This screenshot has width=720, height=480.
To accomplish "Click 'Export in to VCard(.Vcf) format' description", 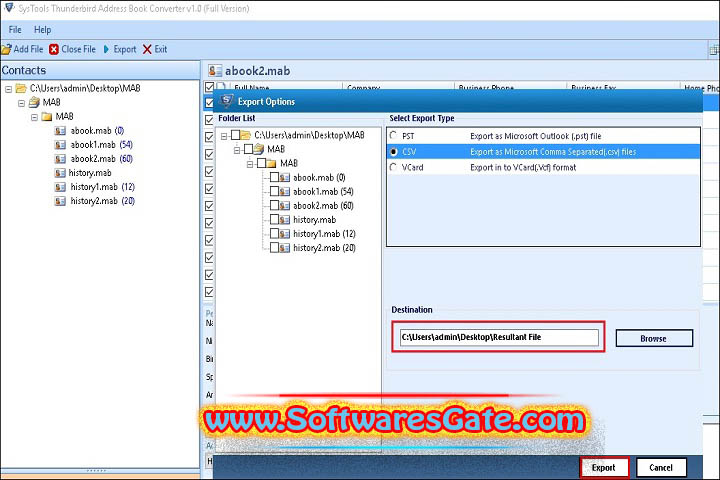I will click(x=523, y=168).
